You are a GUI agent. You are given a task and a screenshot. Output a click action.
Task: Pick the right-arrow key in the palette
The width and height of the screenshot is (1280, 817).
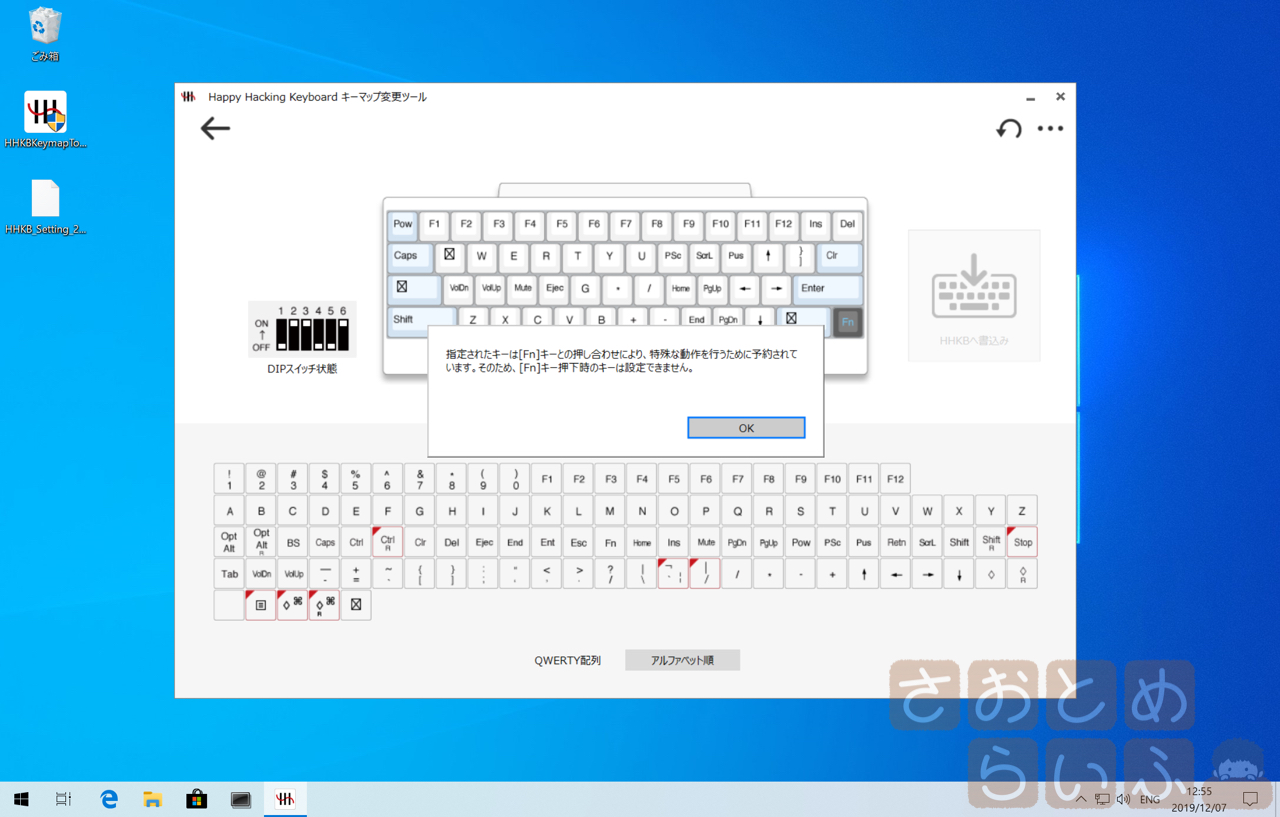pyautogui.click(x=927, y=574)
